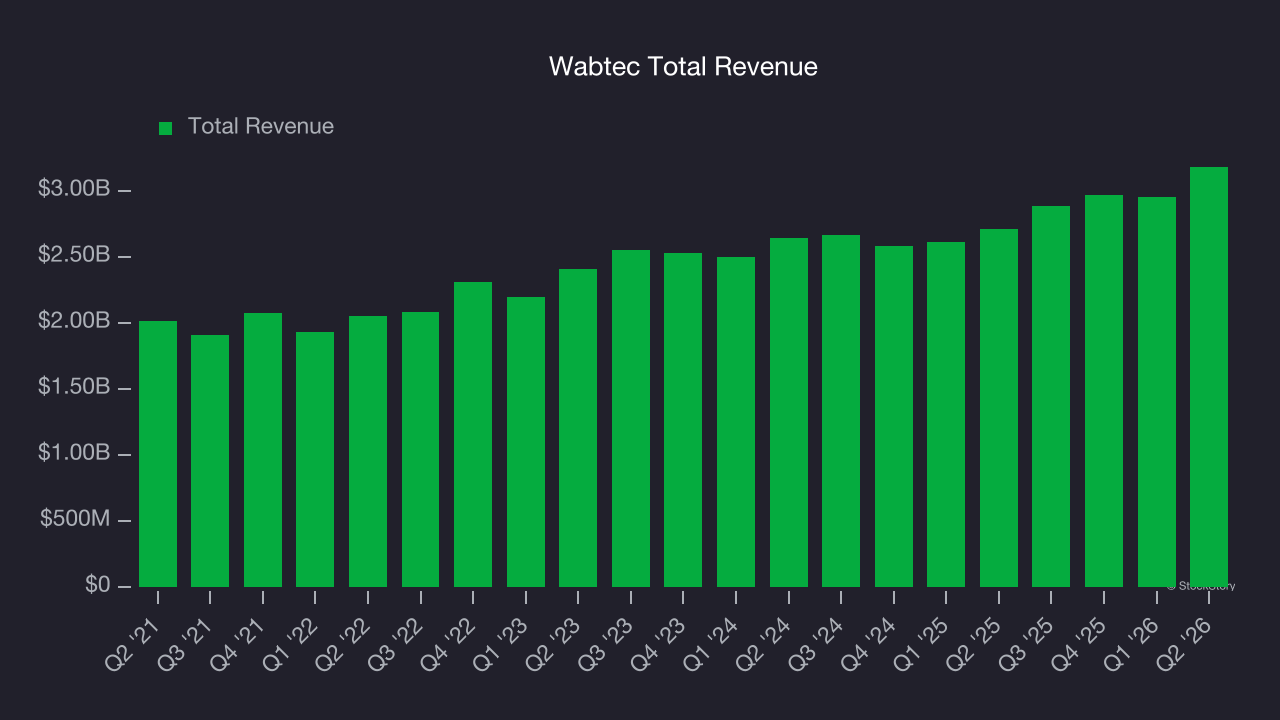The height and width of the screenshot is (720, 1280).
Task: Select the Q4 '21 revenue bar
Action: pyautogui.click(x=263, y=450)
